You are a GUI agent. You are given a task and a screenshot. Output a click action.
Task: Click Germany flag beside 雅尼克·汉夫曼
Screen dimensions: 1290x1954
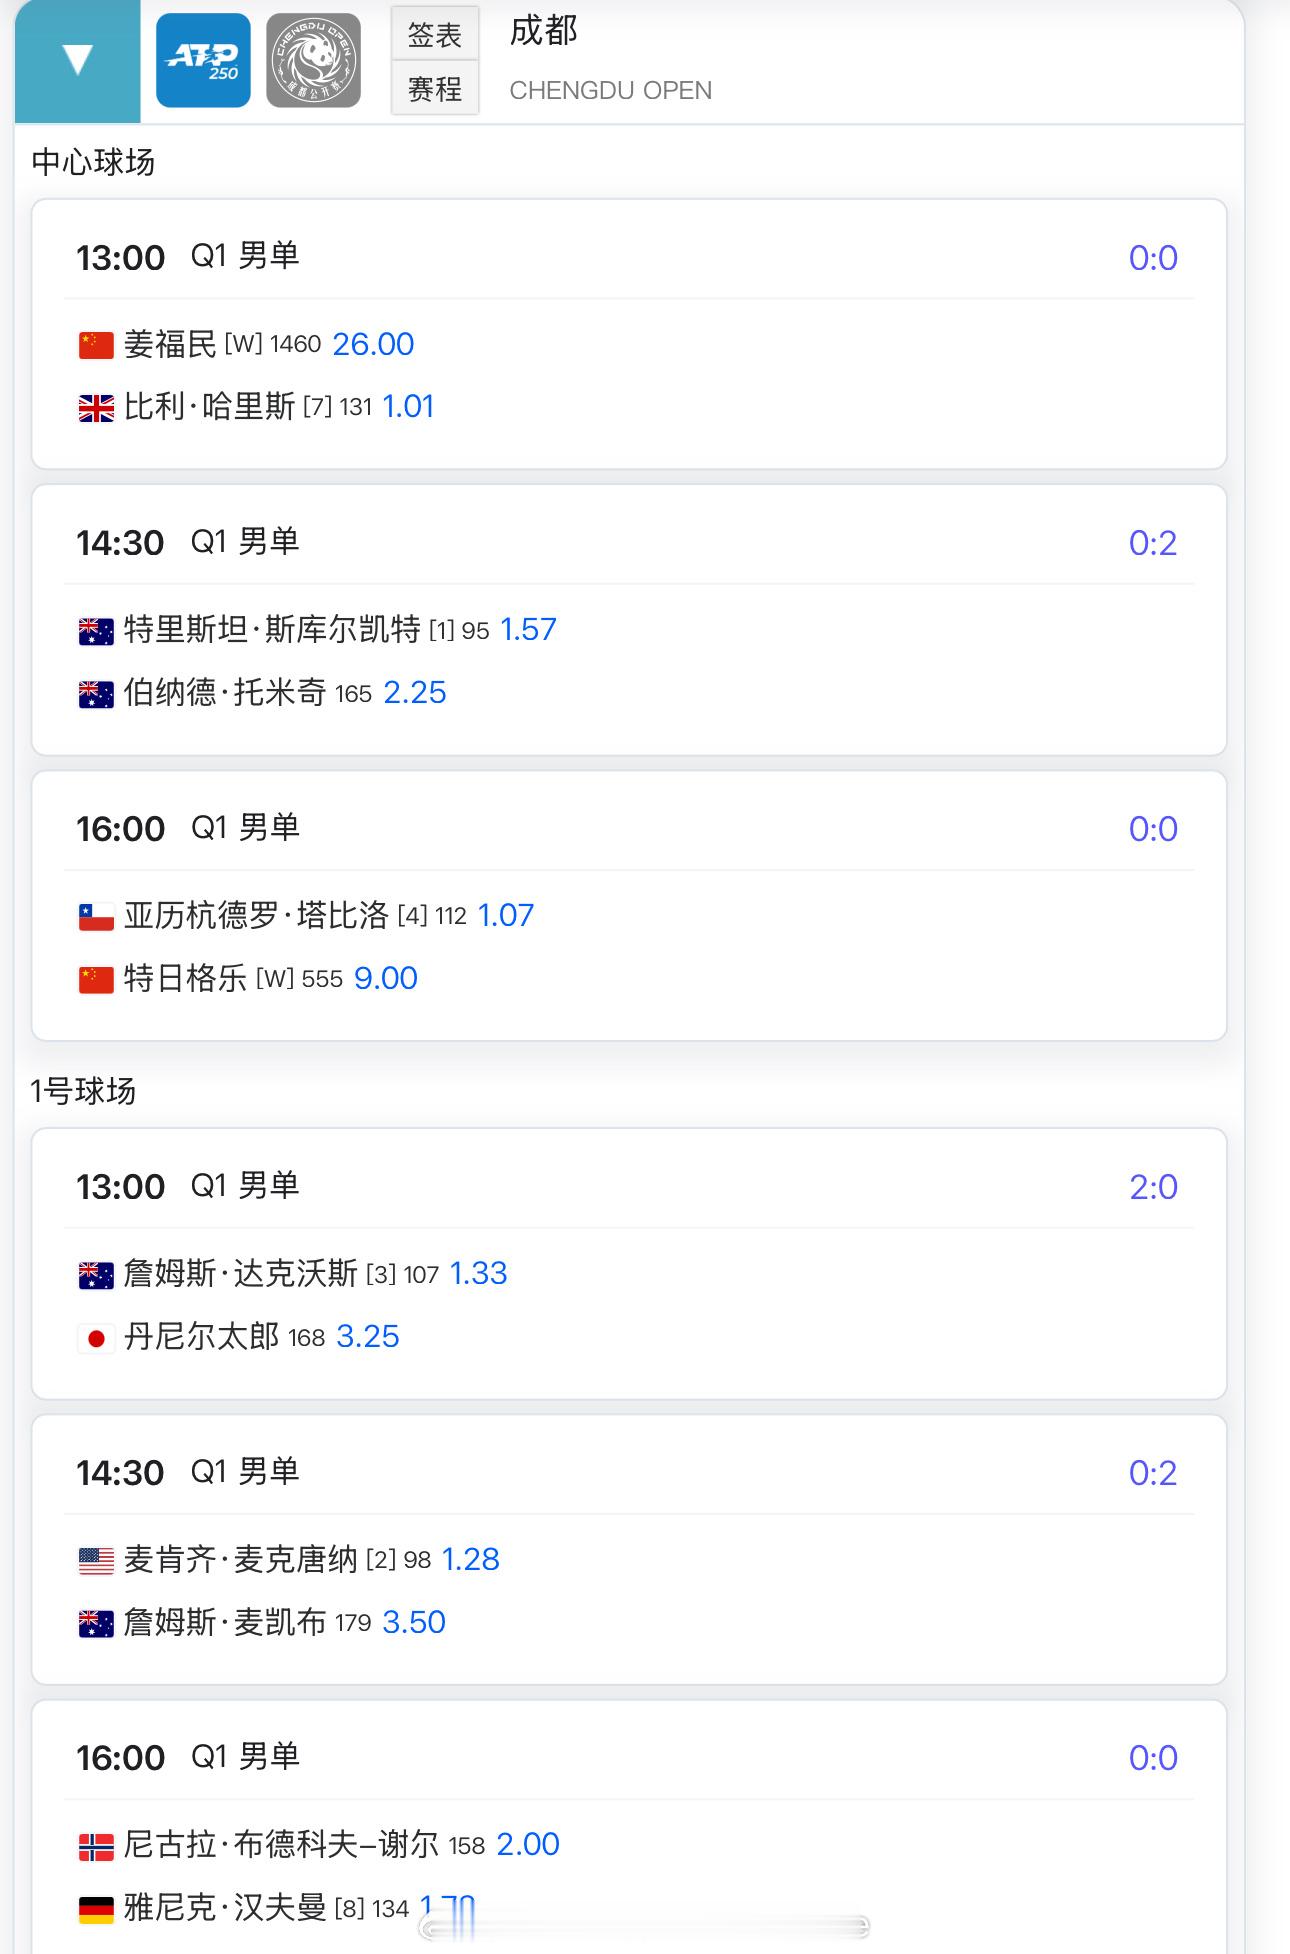[96, 1909]
